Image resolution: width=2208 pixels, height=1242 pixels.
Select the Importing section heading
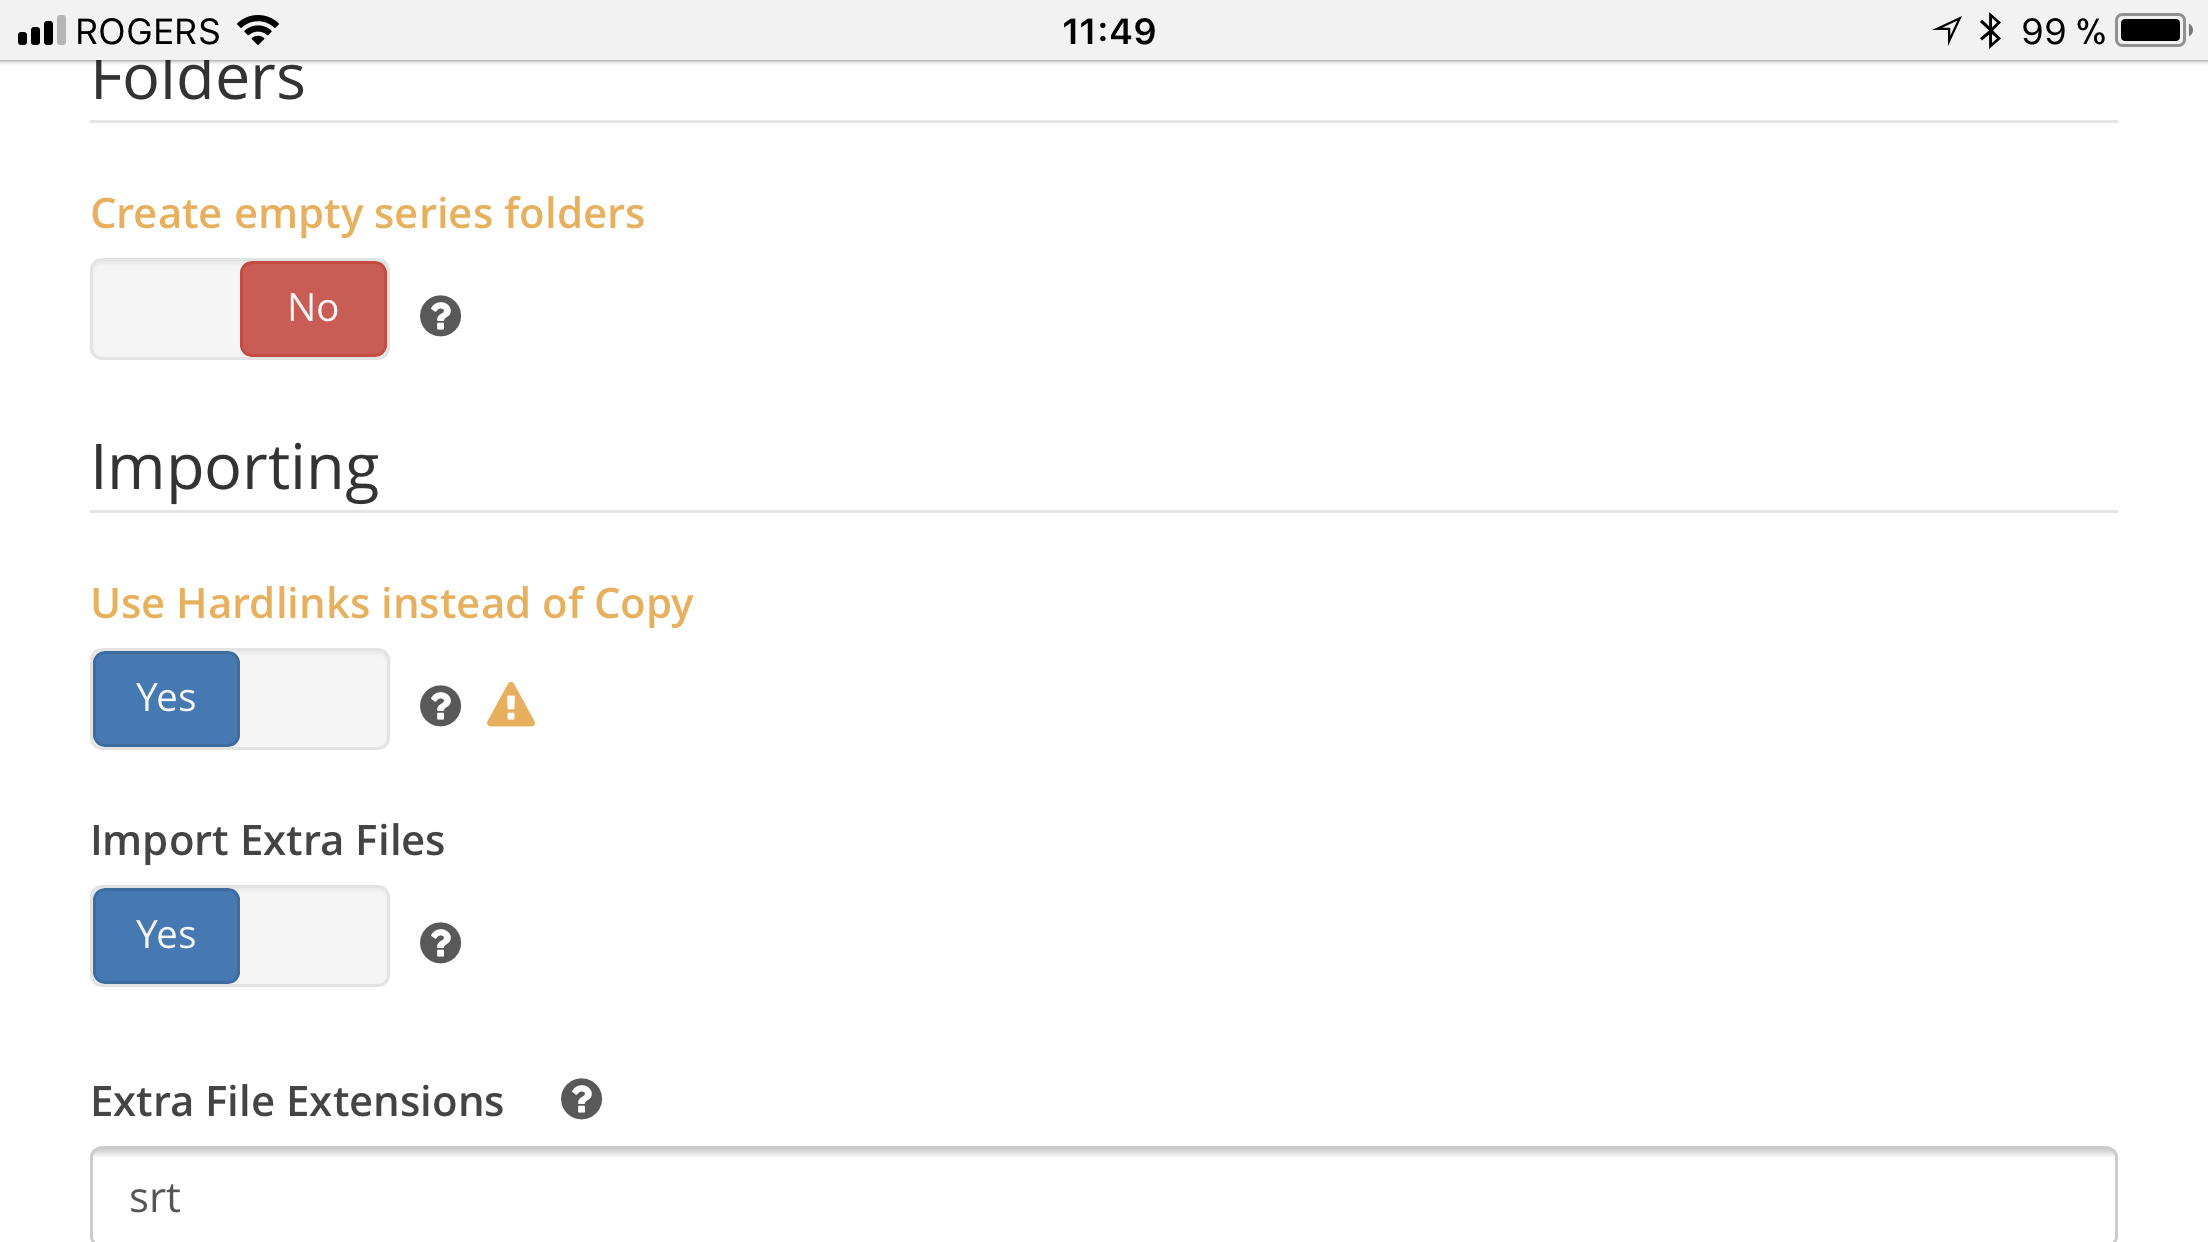[235, 468]
